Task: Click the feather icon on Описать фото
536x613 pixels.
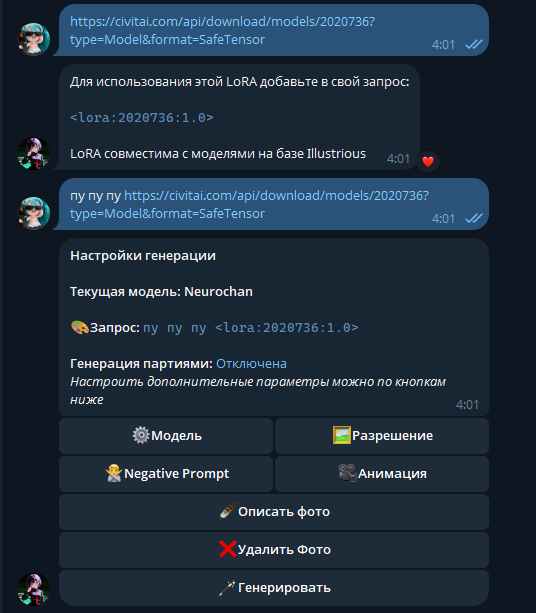Action: (228, 511)
